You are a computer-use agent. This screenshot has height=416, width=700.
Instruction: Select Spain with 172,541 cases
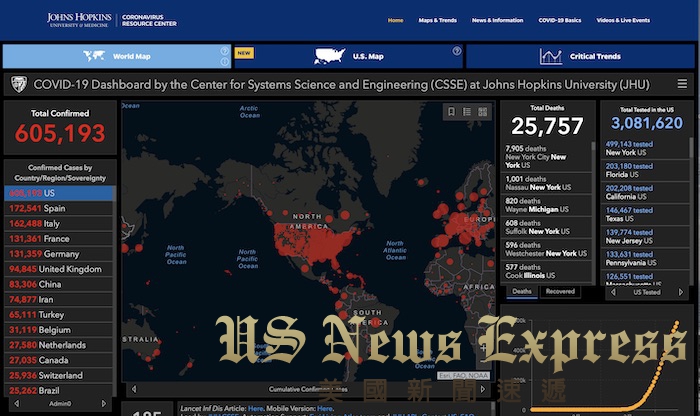[58, 208]
